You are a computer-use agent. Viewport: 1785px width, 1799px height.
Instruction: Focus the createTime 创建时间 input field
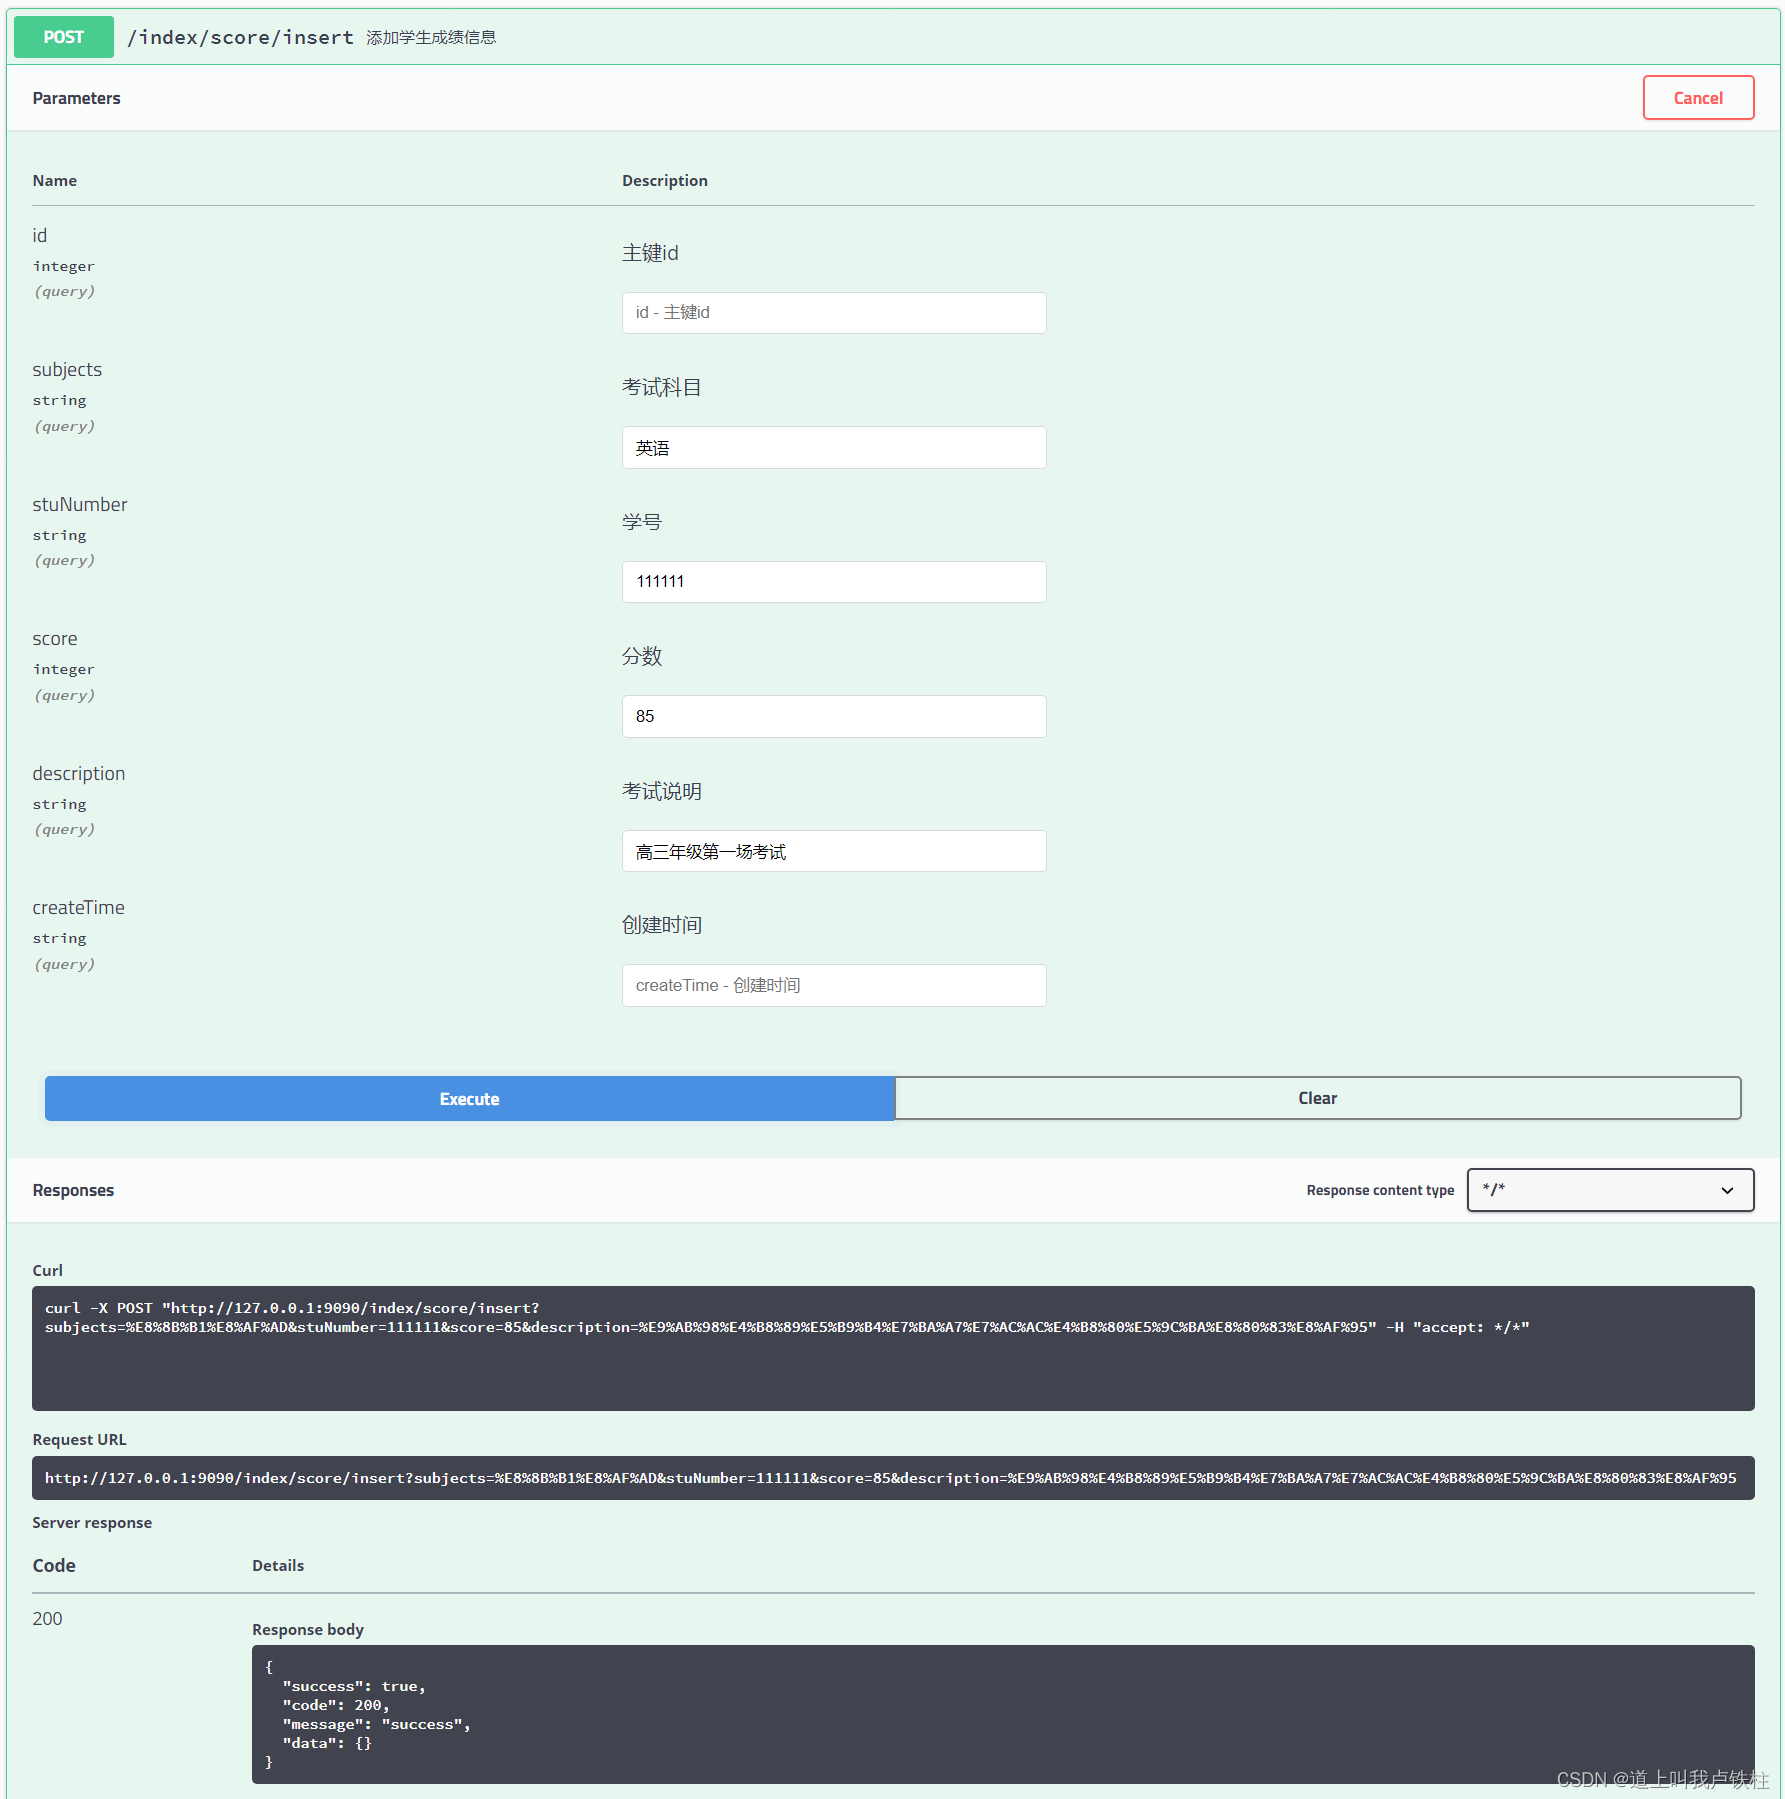[x=833, y=986]
